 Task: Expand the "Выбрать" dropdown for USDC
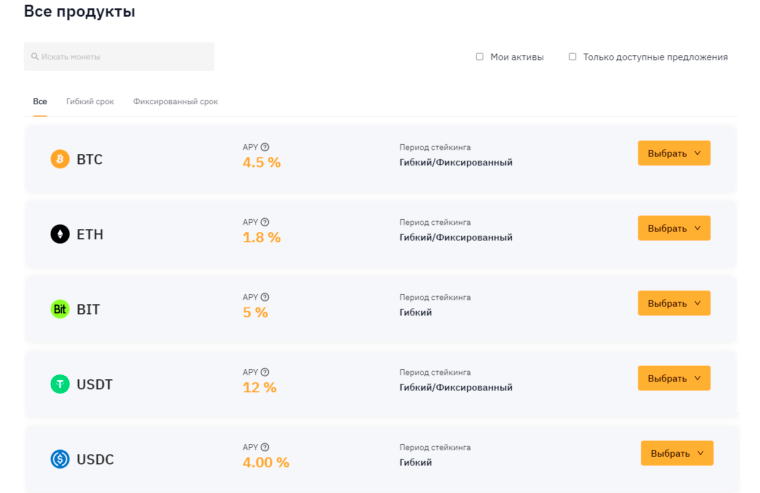[677, 453]
